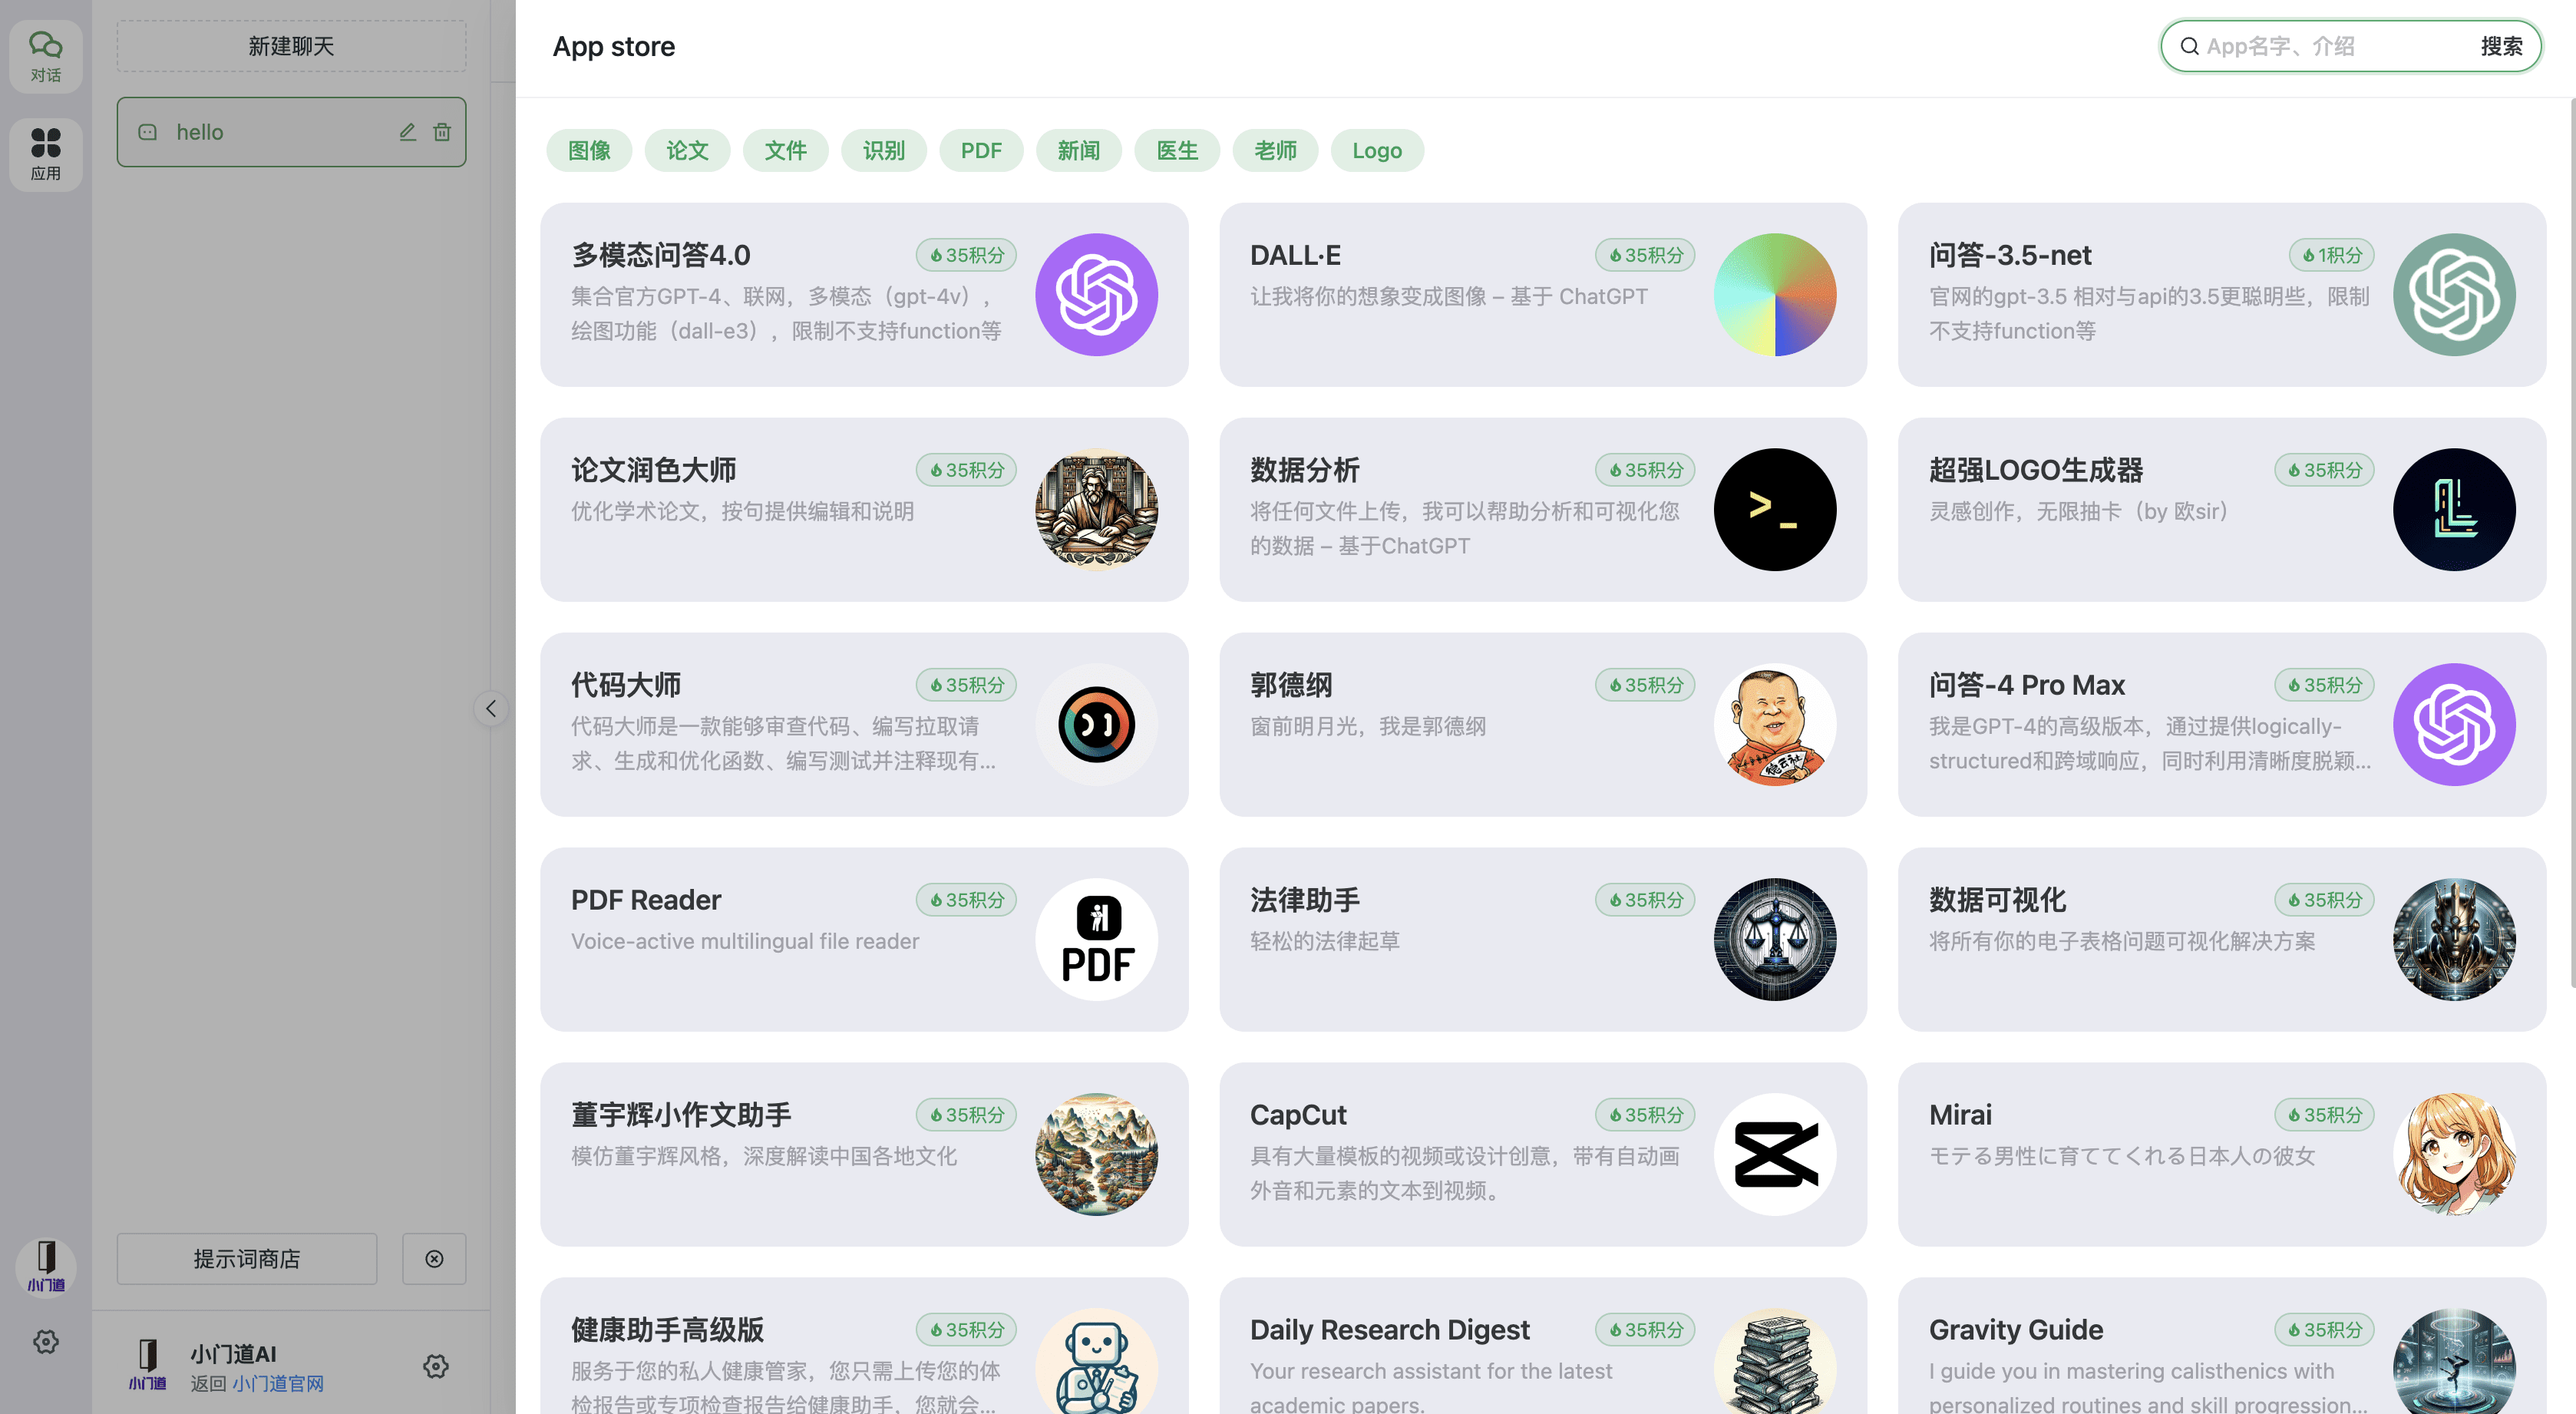
Task: Click the 新建聊天 button
Action: click(291, 46)
